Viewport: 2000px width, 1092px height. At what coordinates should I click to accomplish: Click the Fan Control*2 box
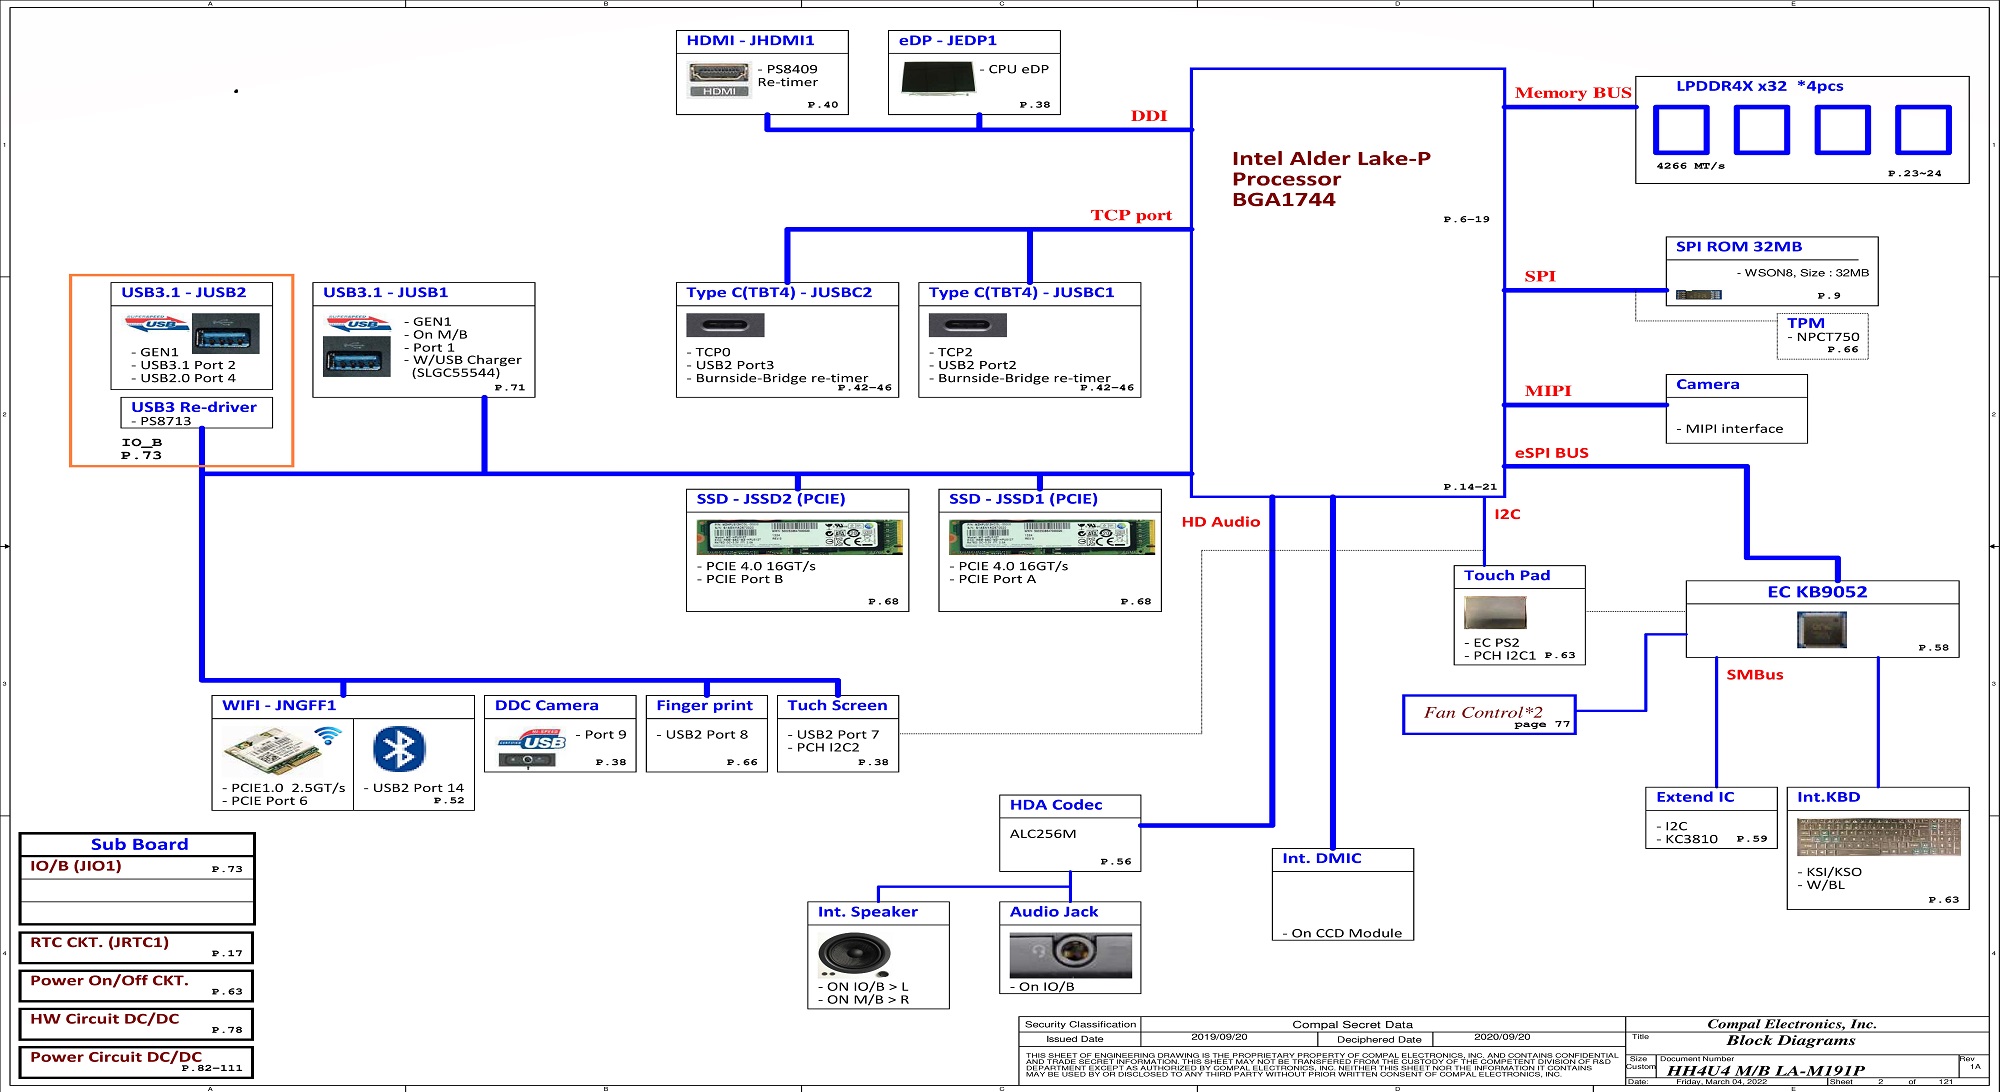(x=1489, y=715)
